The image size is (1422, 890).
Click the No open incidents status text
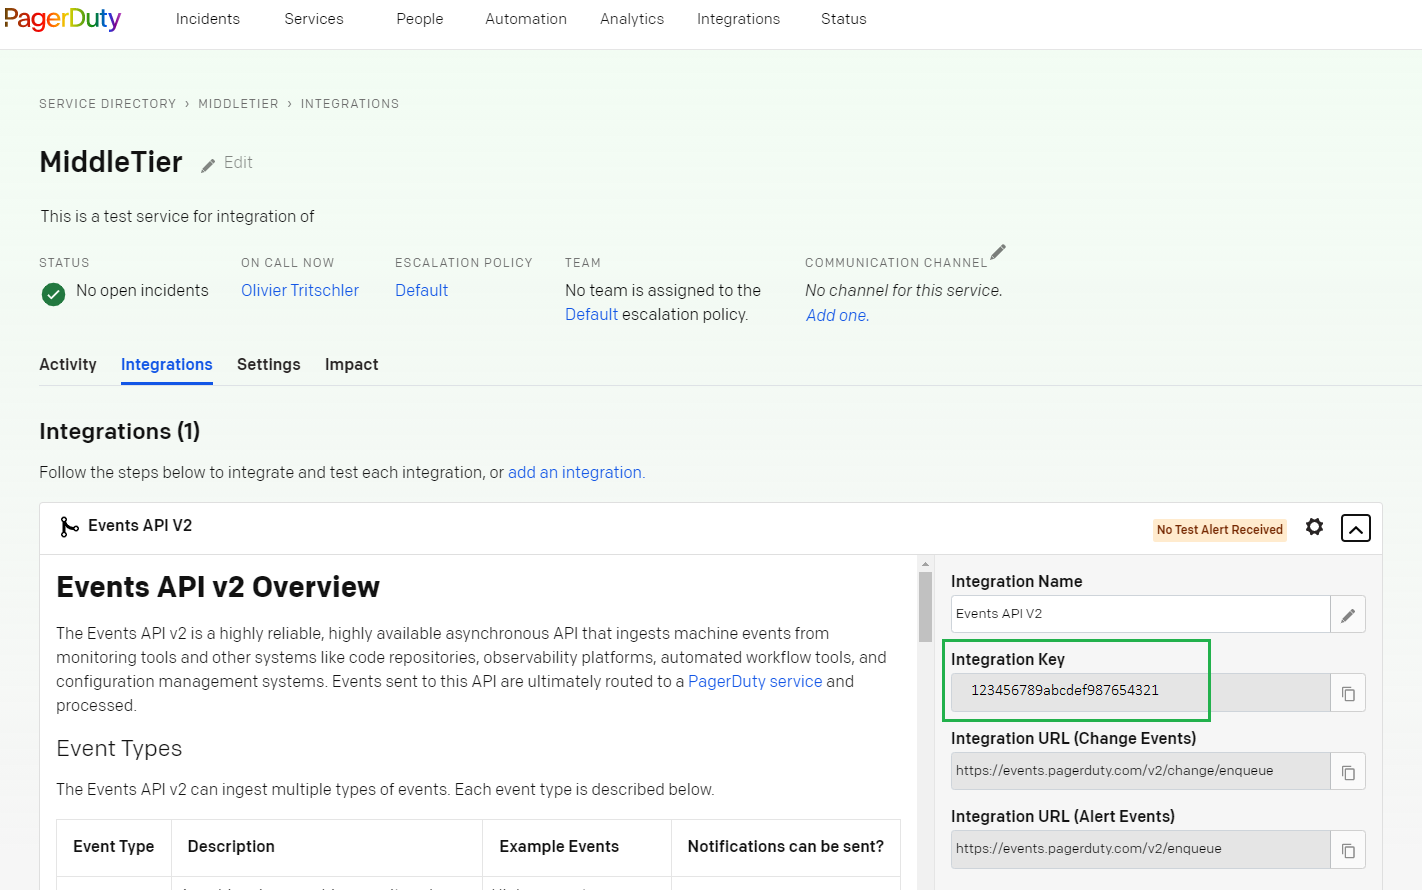142,291
